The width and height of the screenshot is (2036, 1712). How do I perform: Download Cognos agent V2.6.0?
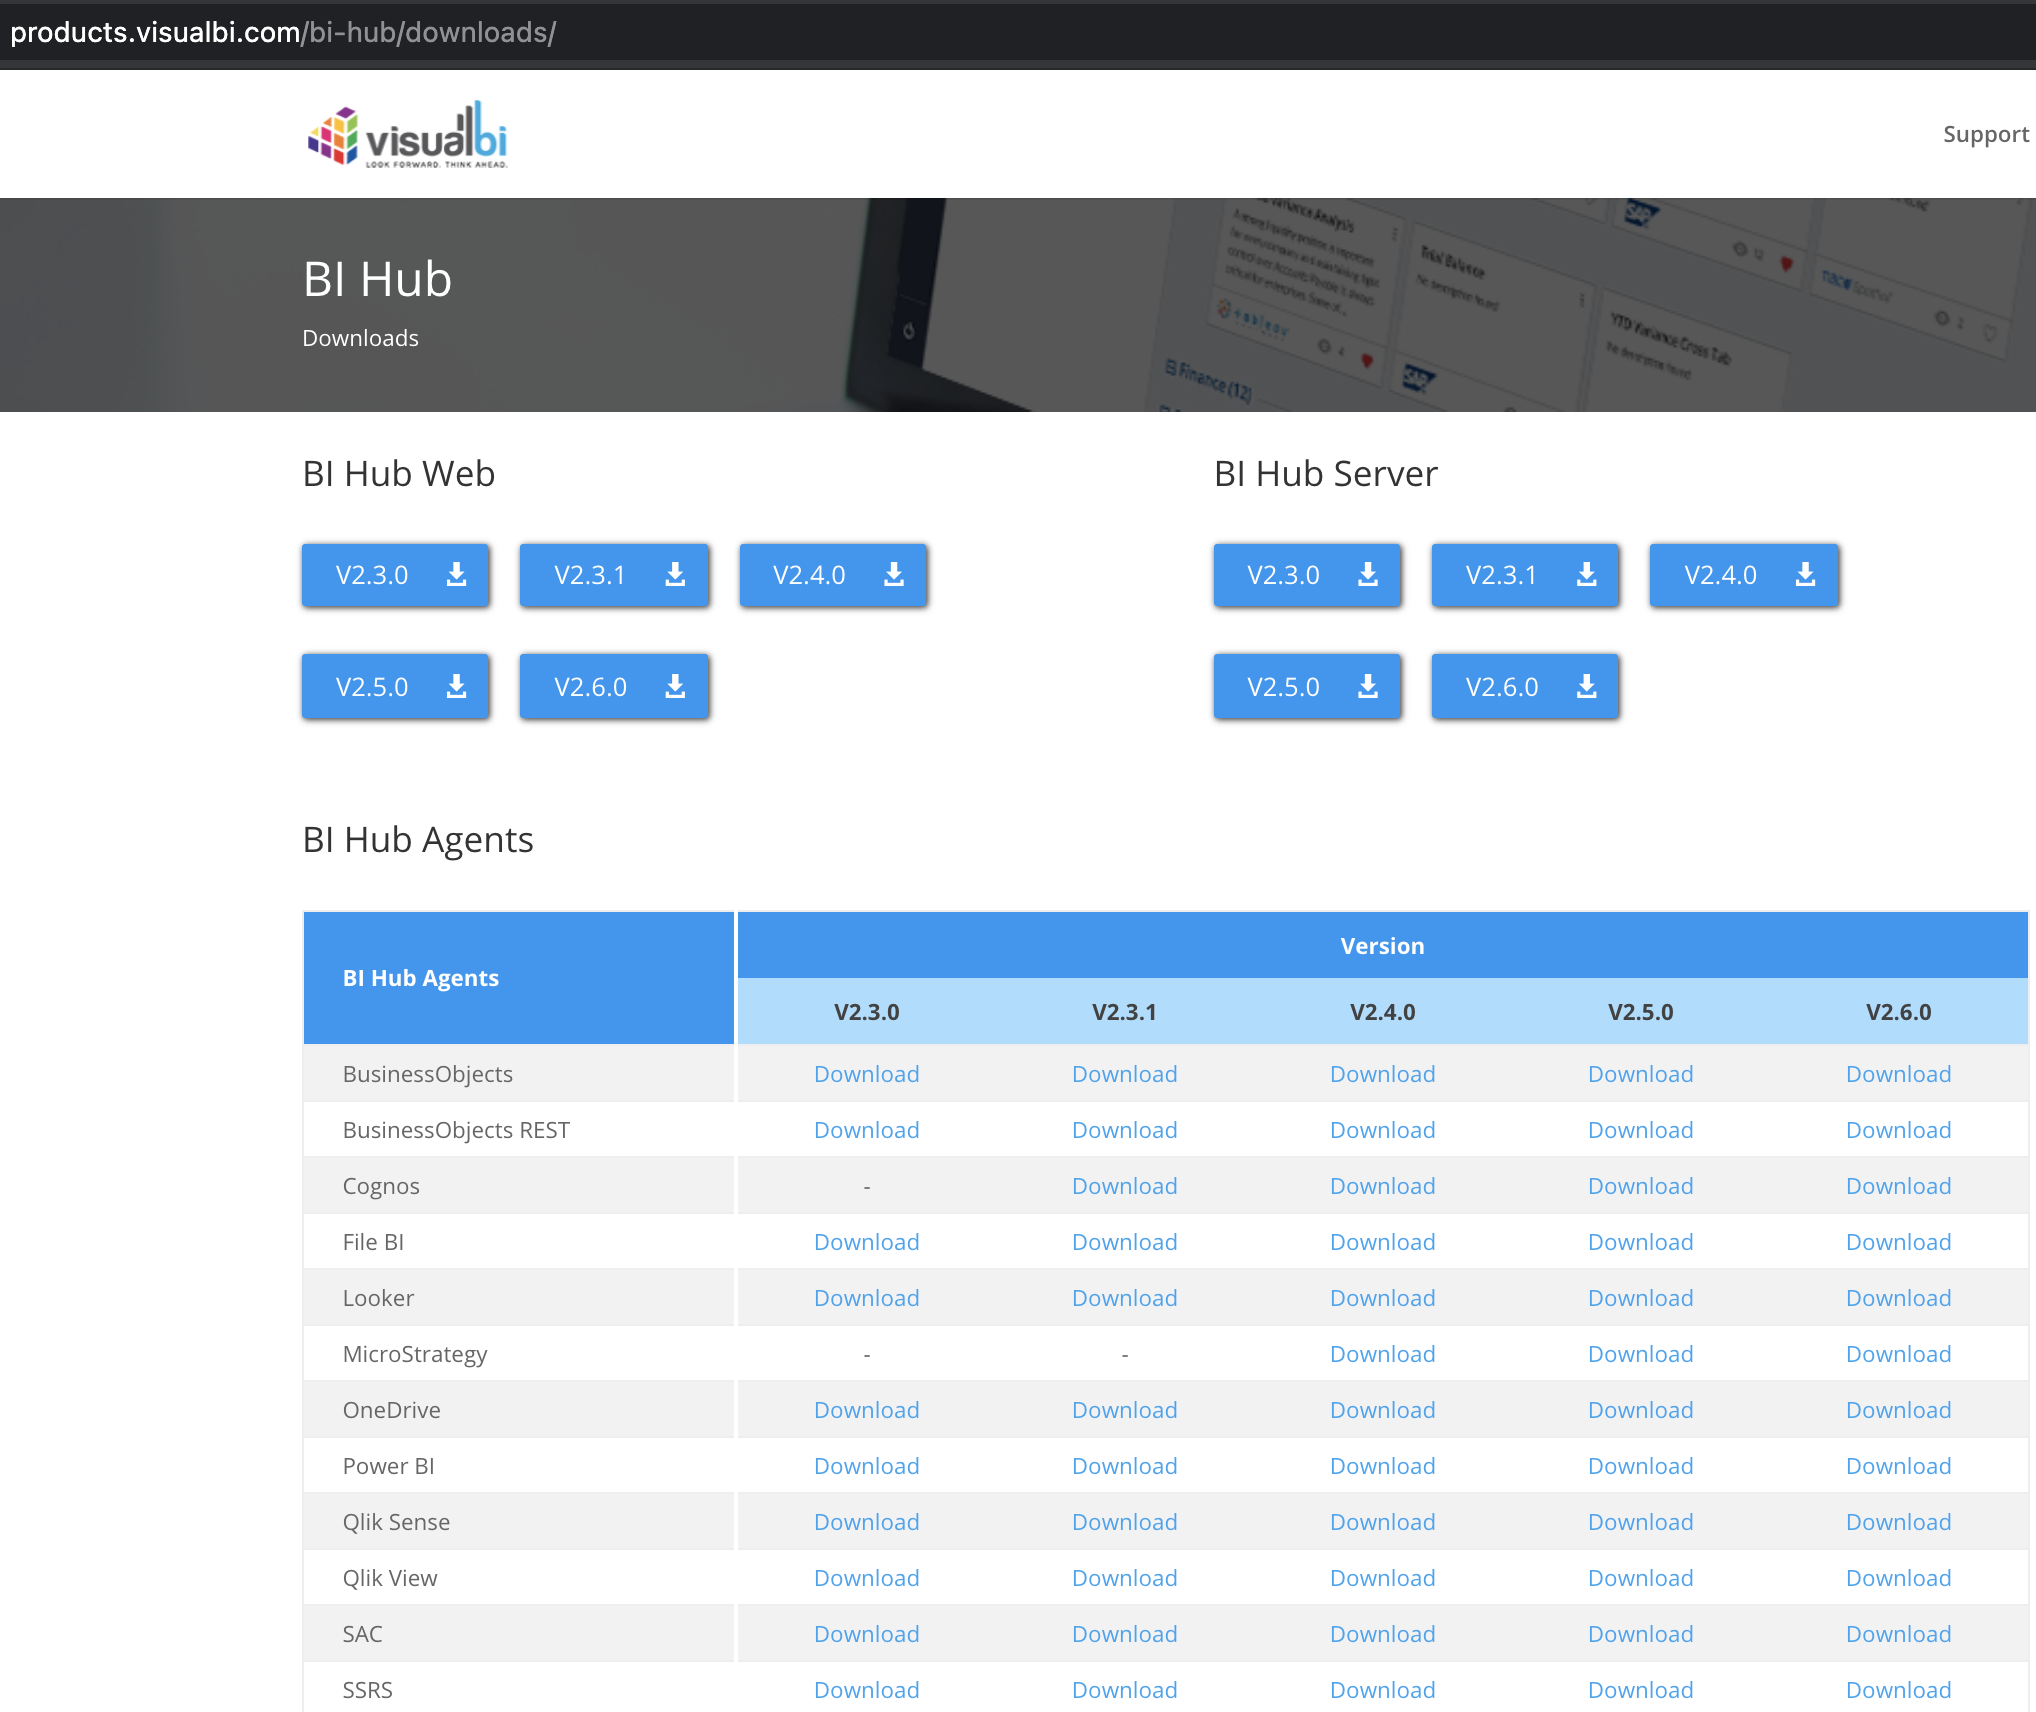pyautogui.click(x=1898, y=1186)
